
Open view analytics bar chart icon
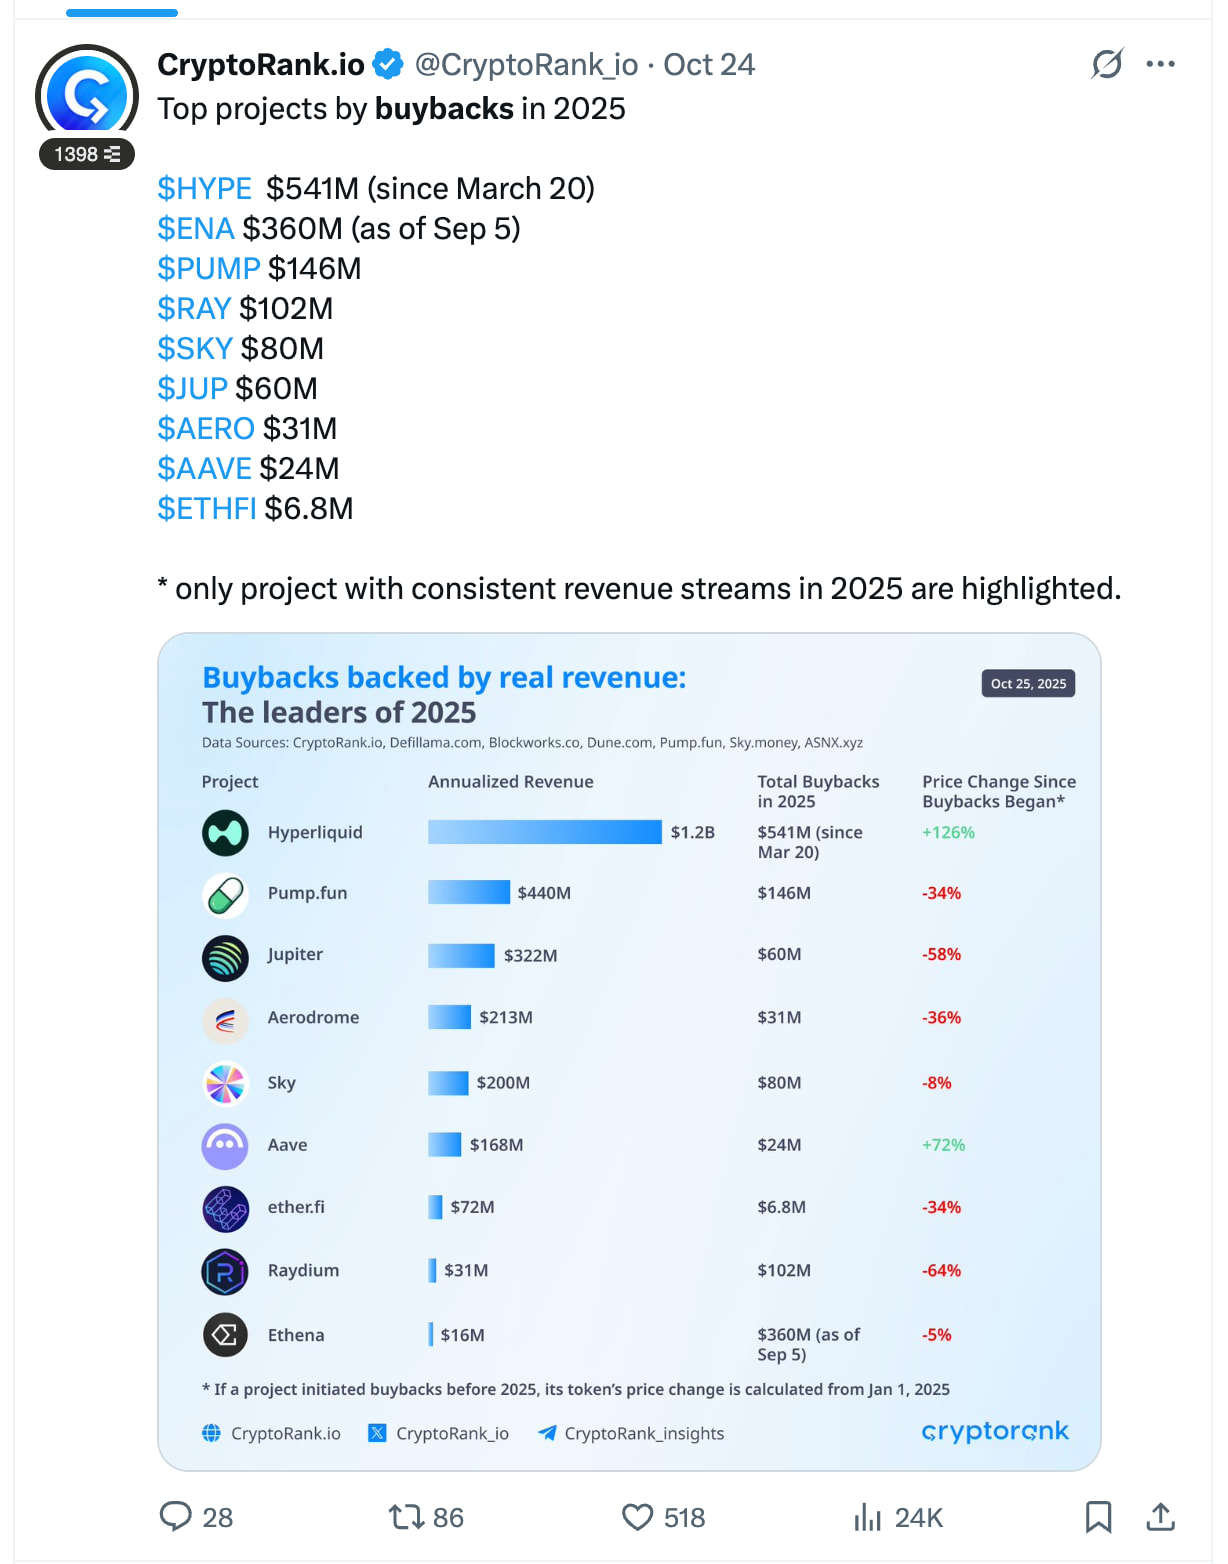[867, 1517]
